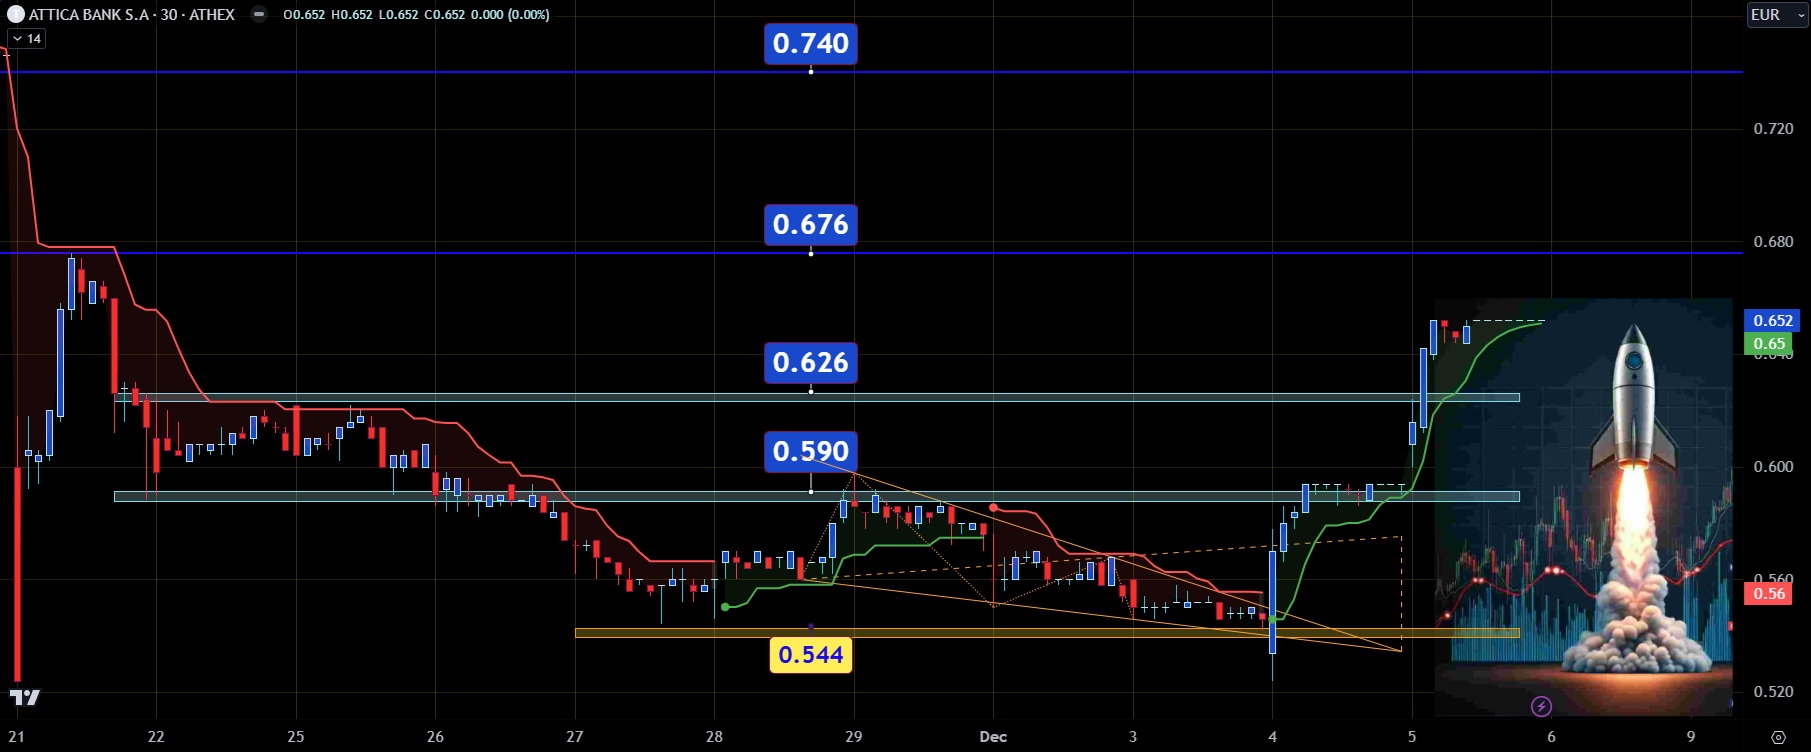Click the TradingView logo
This screenshot has height=752, width=1811.
coord(24,697)
